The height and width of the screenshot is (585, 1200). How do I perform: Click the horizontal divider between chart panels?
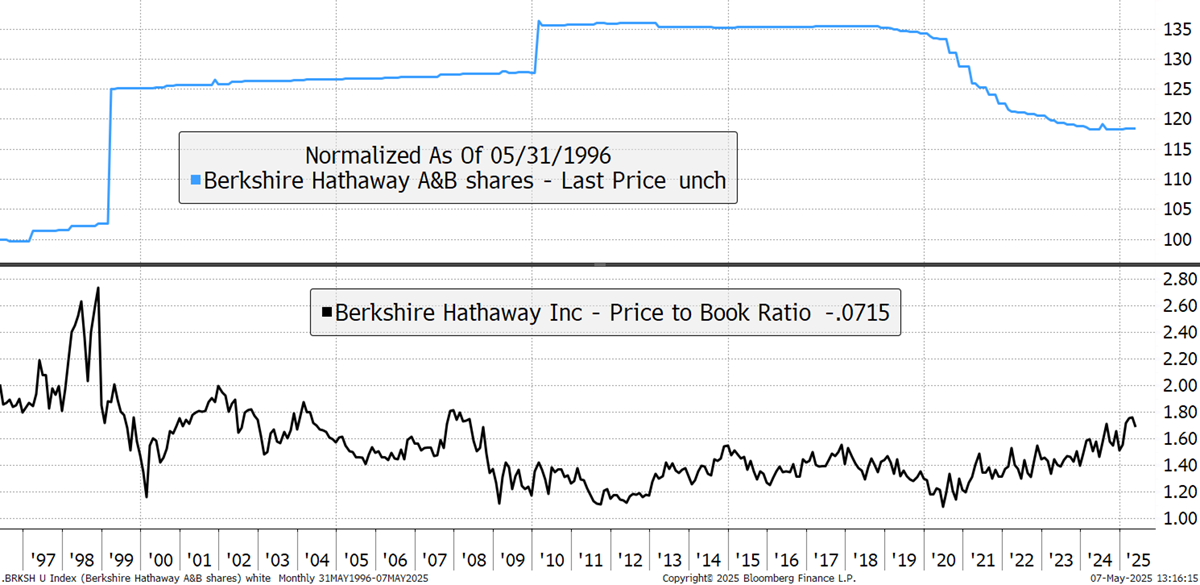[x=600, y=264]
